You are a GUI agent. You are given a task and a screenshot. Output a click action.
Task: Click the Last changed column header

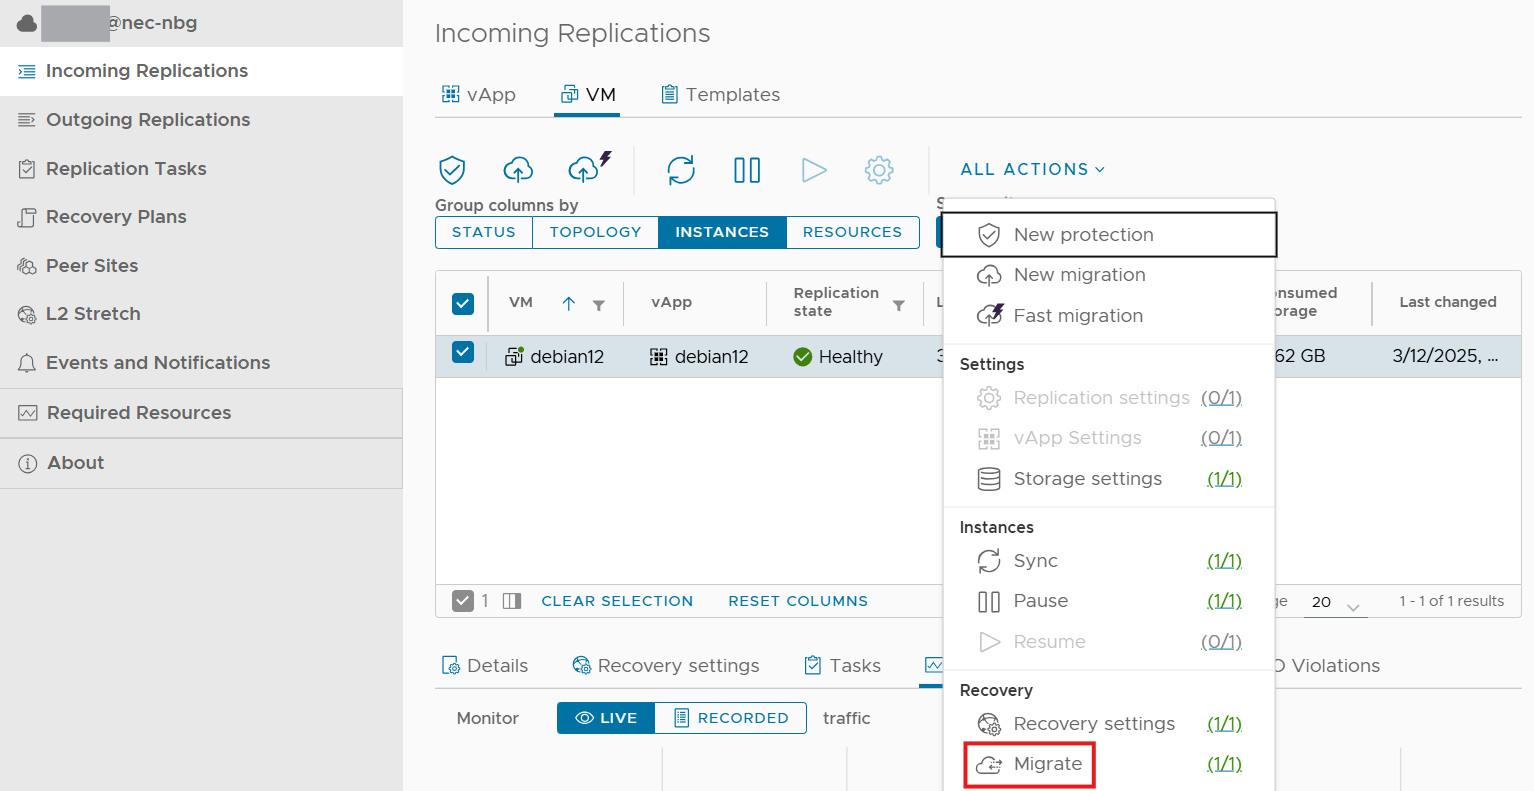1448,302
